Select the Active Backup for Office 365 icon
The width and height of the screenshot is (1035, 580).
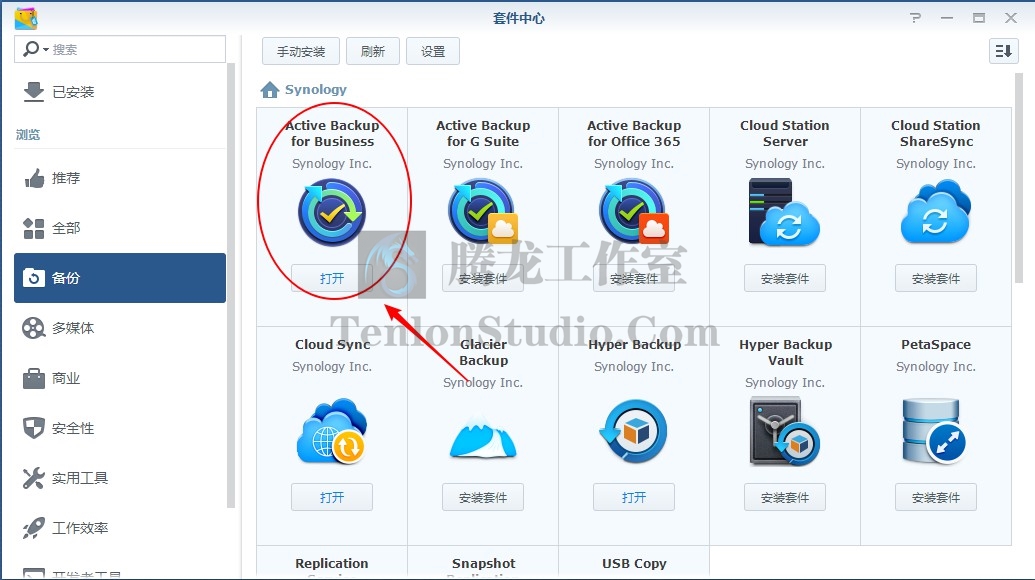point(634,212)
